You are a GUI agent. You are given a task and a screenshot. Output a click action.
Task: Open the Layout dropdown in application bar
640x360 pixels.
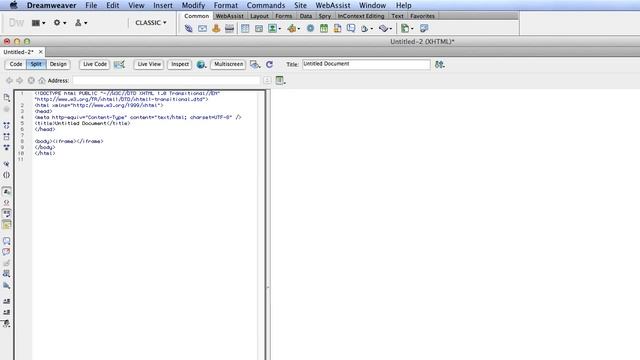[38, 23]
